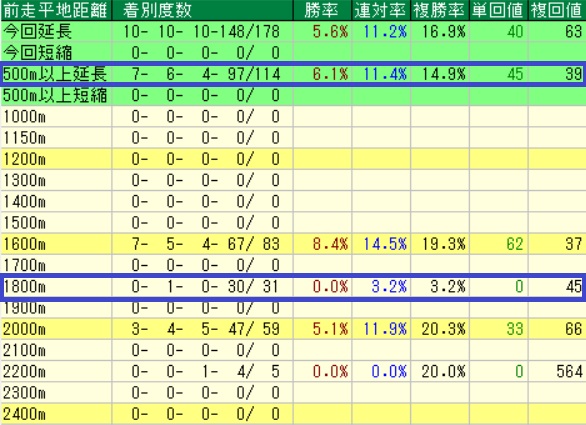Click the 勝率 column header
Viewport: 586px width, 425px height.
321,10
